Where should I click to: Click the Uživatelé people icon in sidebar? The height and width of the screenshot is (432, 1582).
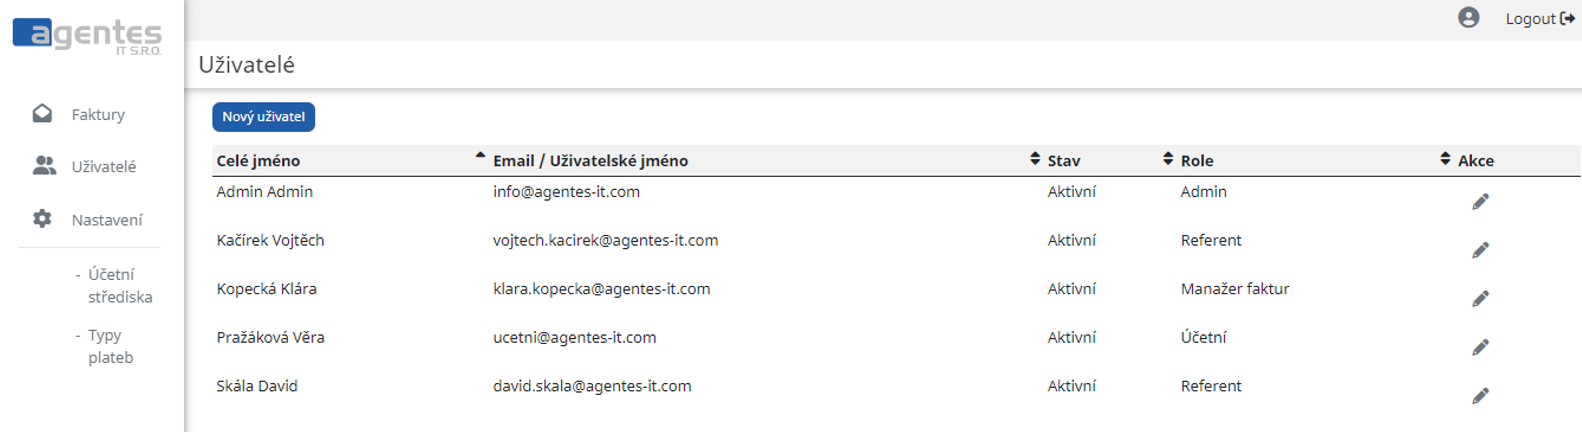tap(44, 166)
